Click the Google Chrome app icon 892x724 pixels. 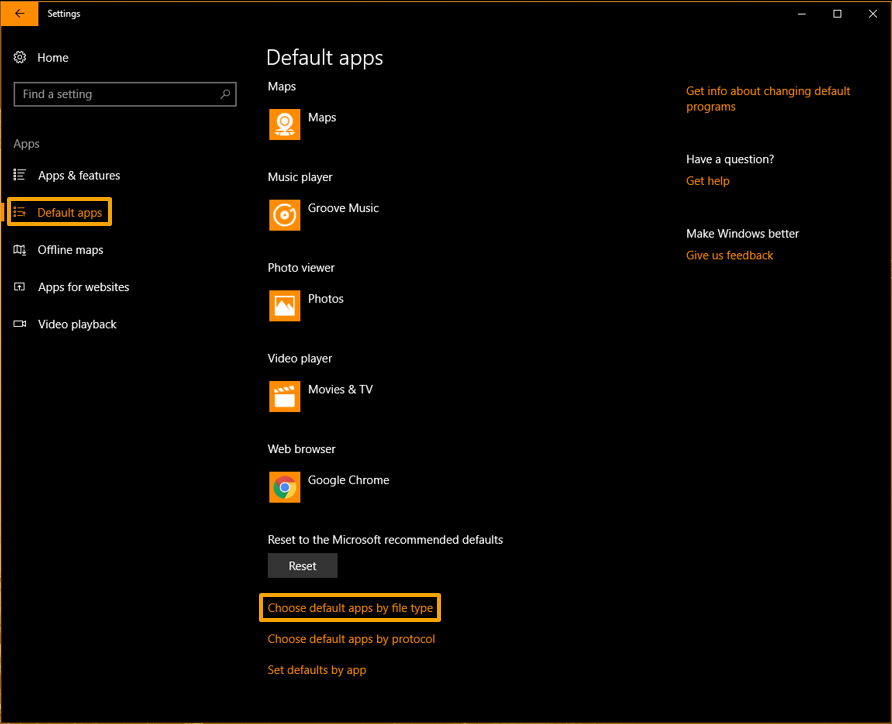point(284,487)
